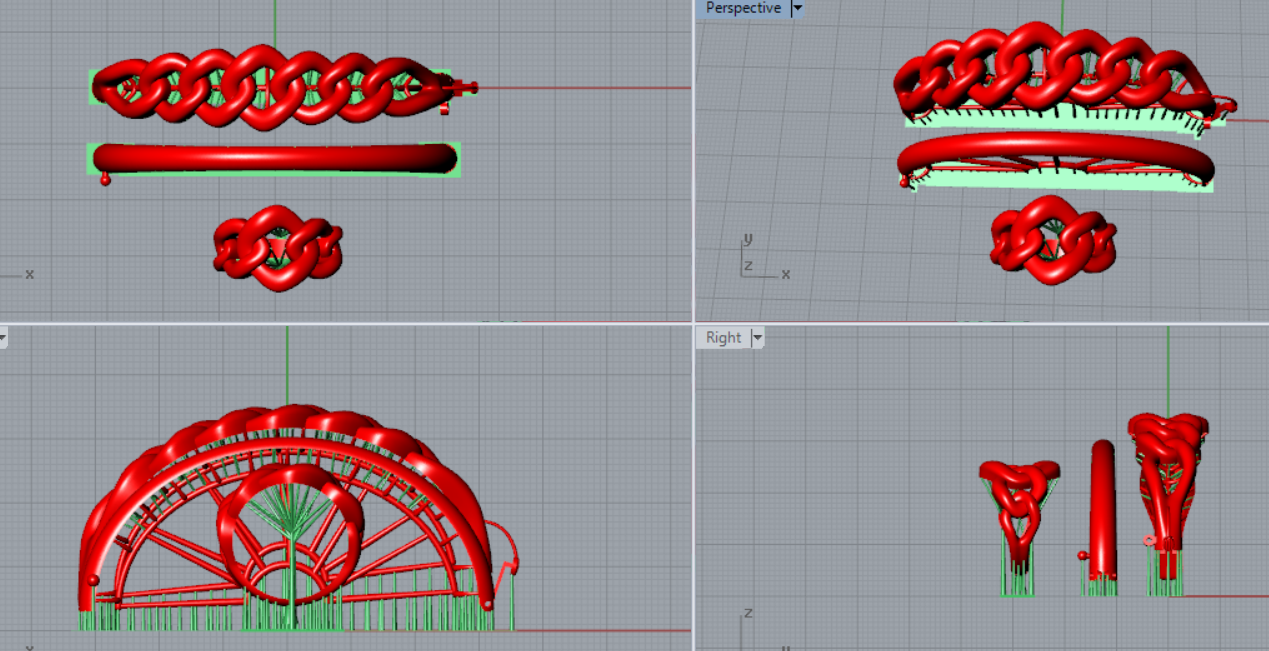Click the Perspective viewport title label
The image size is (1269, 651).
point(742,8)
